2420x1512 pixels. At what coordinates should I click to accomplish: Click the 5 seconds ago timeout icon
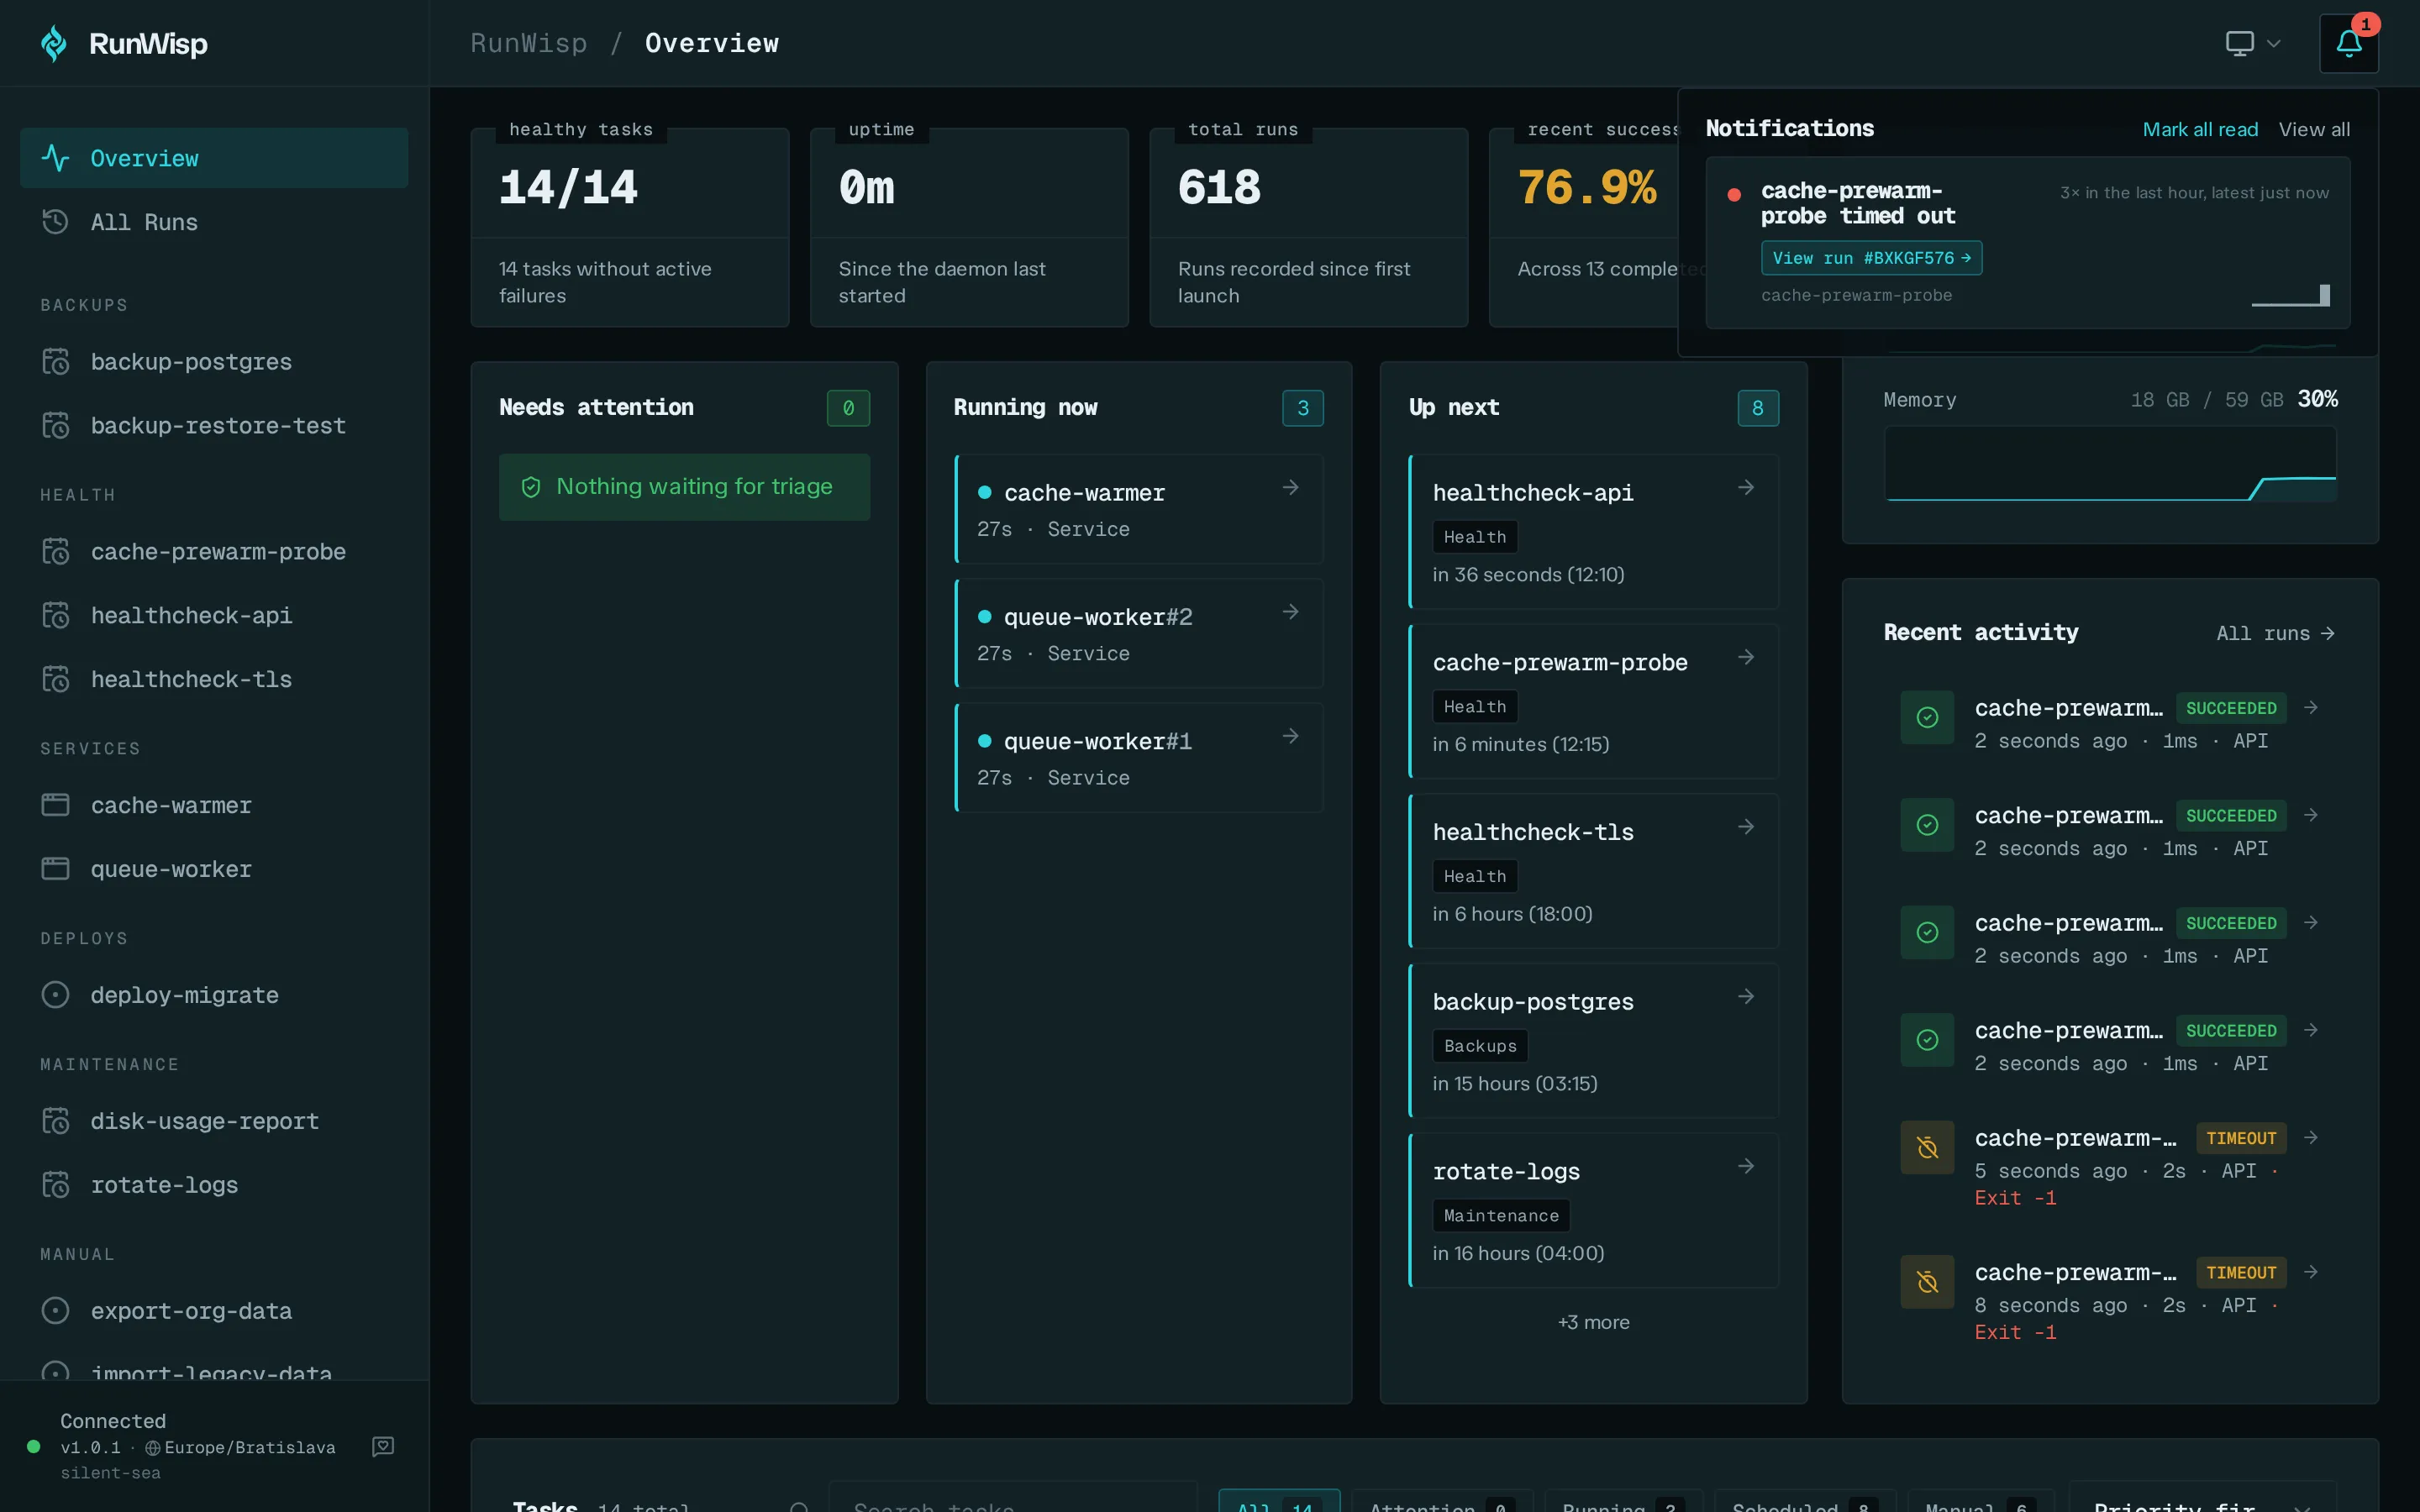pyautogui.click(x=1927, y=1147)
